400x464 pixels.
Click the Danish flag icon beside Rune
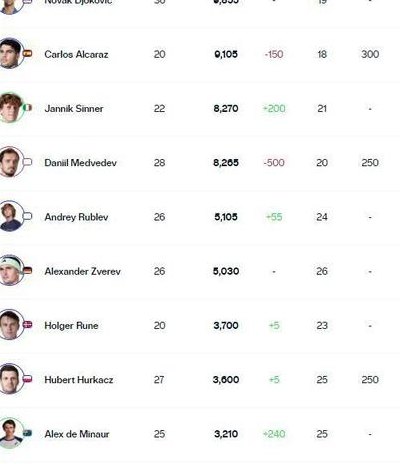[x=27, y=325]
